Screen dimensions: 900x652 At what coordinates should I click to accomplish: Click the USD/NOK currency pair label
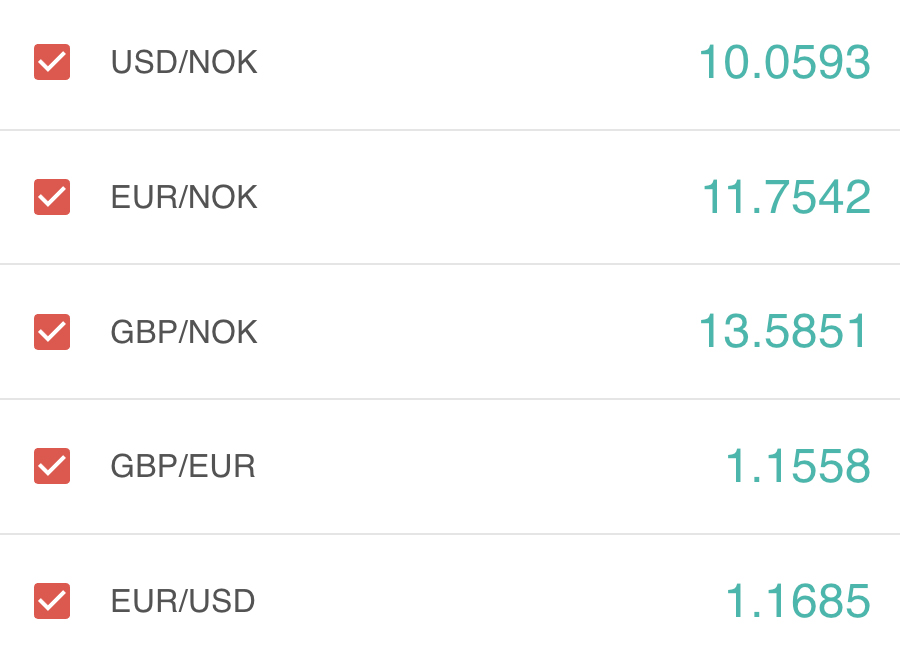click(184, 62)
